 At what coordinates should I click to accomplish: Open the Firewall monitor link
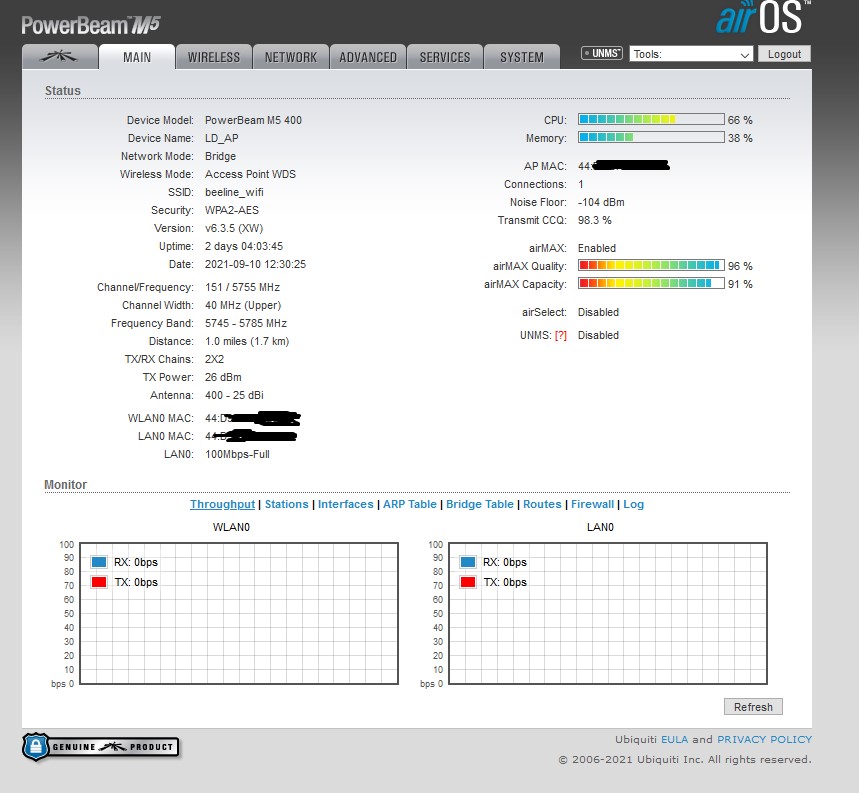pyautogui.click(x=593, y=504)
